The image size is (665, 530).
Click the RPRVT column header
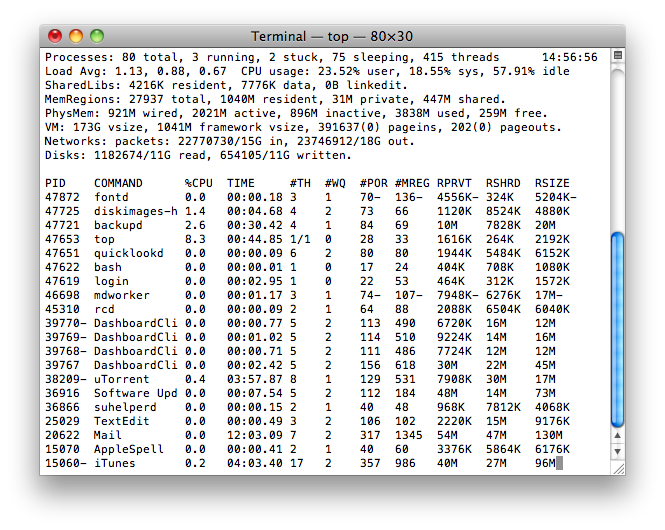(x=454, y=183)
